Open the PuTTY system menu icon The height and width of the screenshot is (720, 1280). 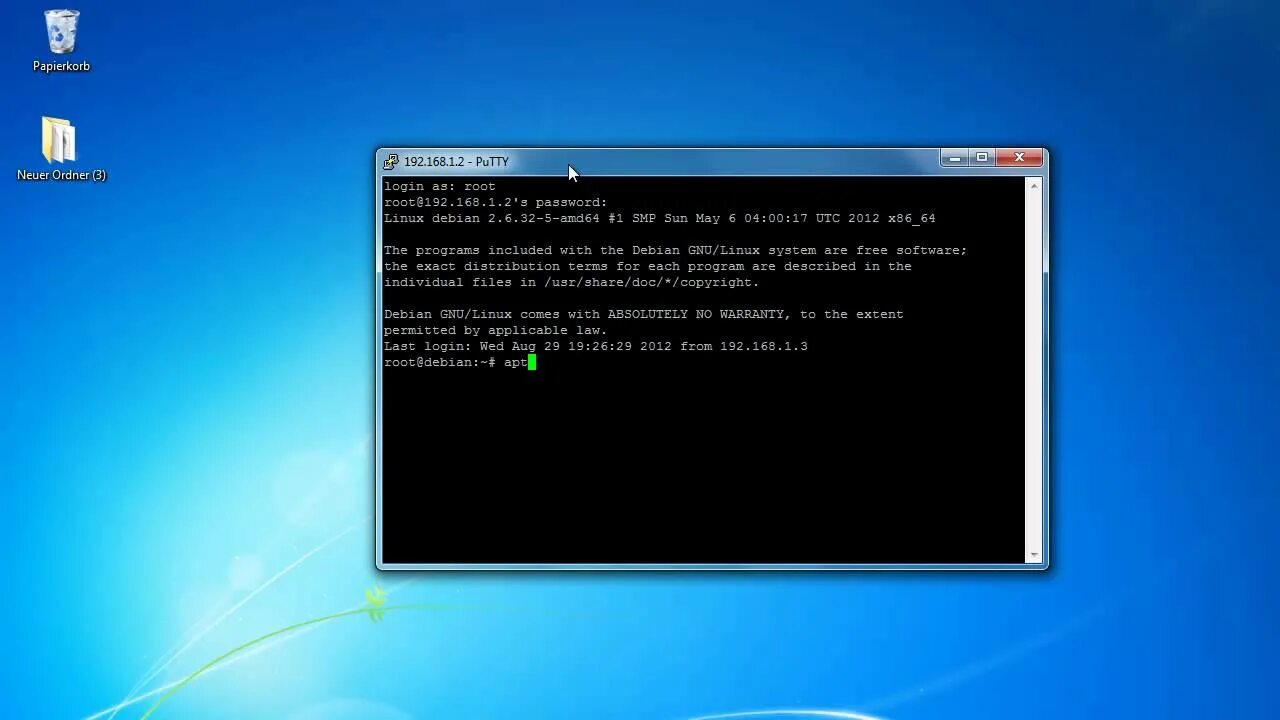(391, 161)
